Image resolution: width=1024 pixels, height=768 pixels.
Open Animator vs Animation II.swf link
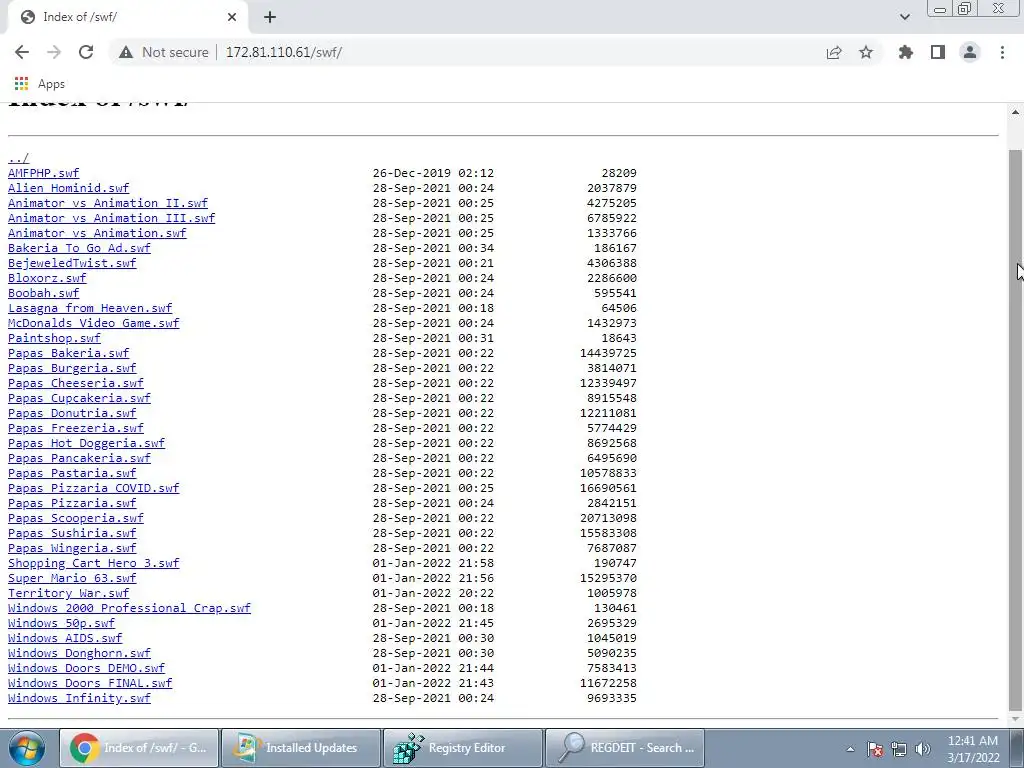[x=108, y=203]
